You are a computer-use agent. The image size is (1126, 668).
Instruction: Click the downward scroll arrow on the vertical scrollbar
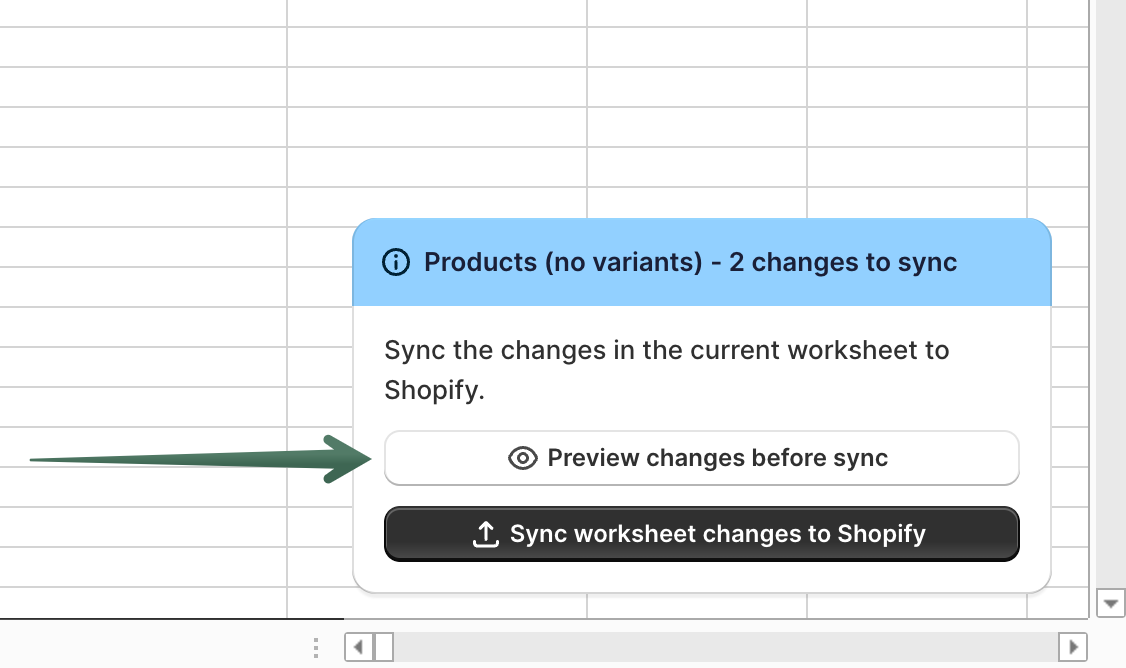1110,603
